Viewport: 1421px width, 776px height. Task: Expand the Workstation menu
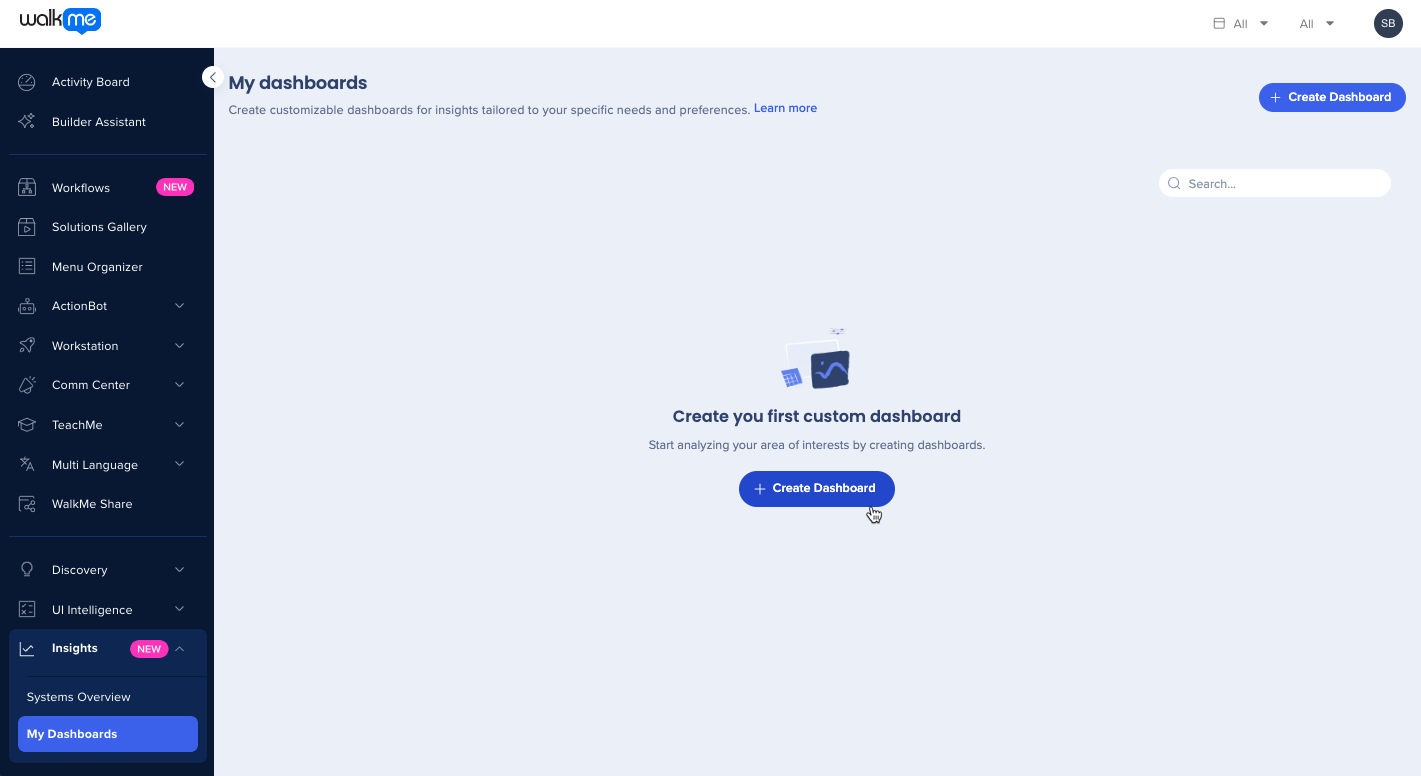179,345
